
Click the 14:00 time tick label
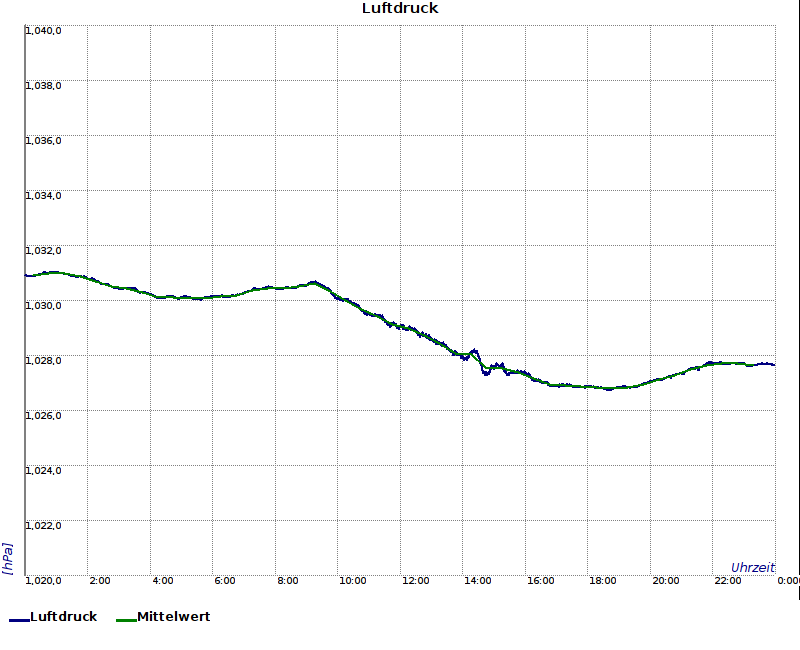coord(478,581)
